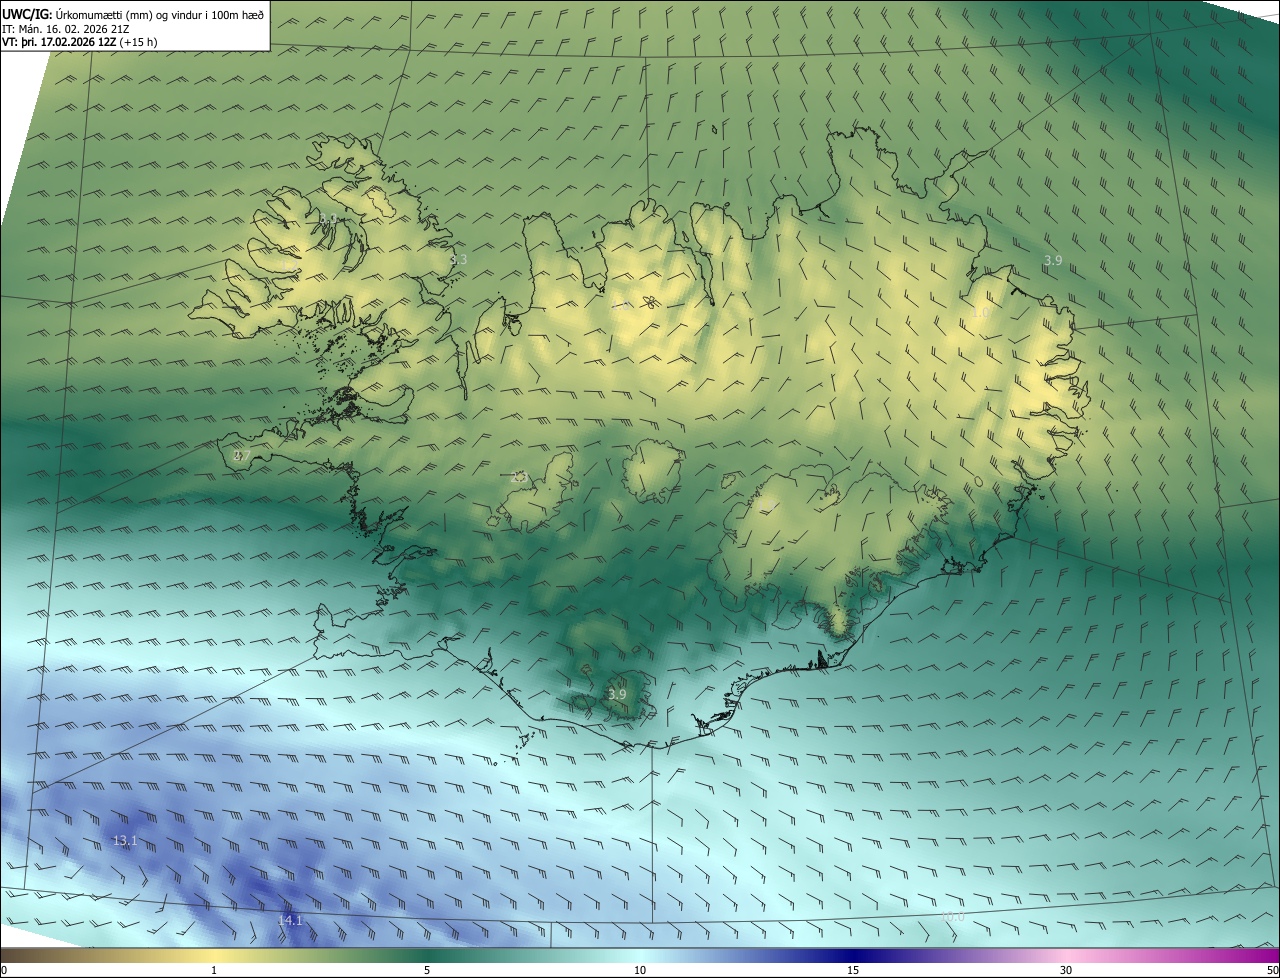
Task: Click the 13.1 value label on the map
Action: click(124, 841)
